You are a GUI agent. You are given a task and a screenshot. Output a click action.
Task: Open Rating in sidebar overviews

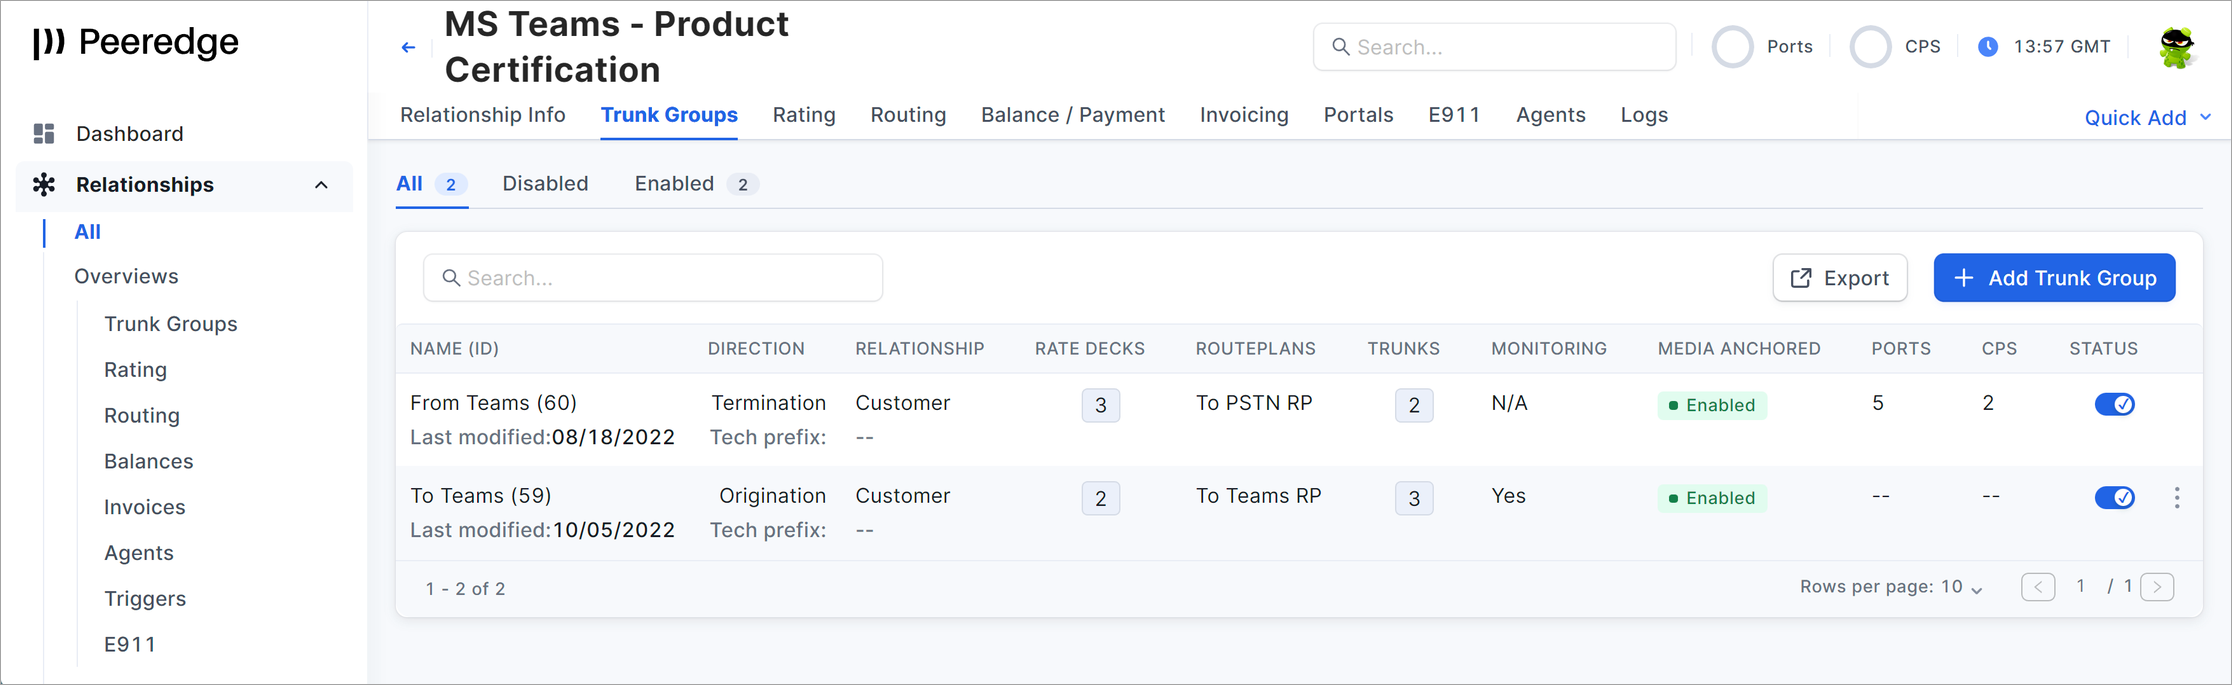point(135,370)
